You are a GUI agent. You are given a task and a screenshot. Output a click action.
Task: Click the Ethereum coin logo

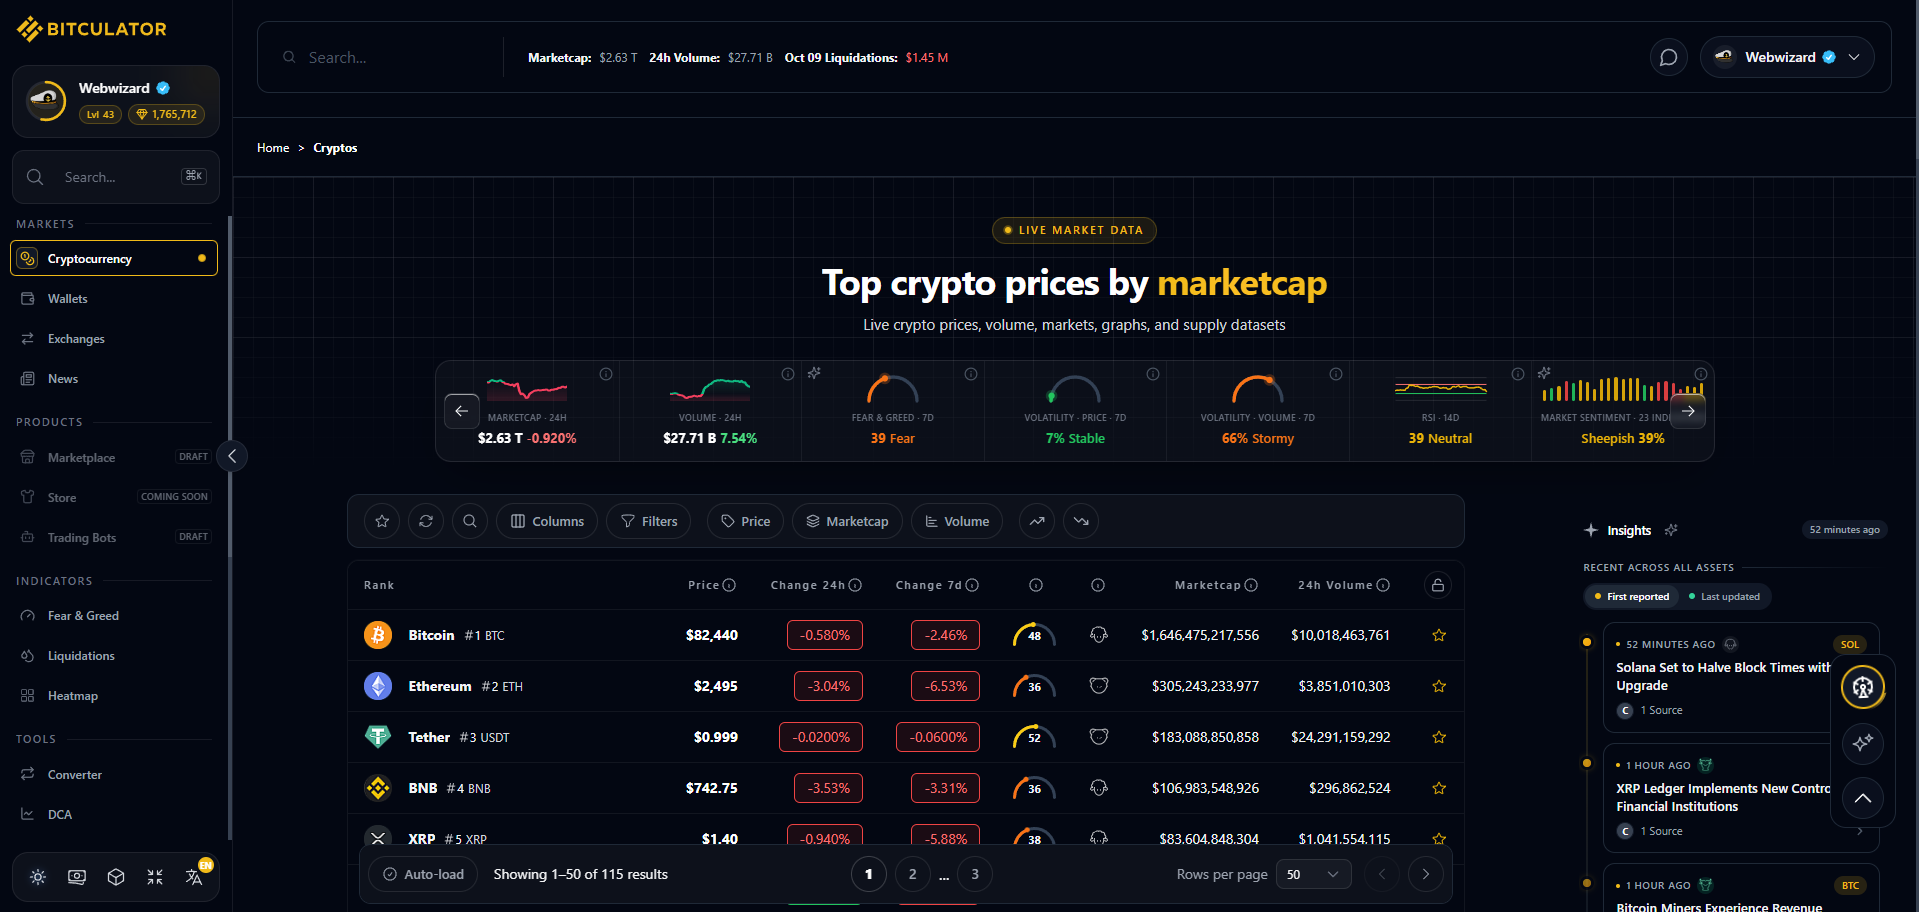click(x=378, y=686)
